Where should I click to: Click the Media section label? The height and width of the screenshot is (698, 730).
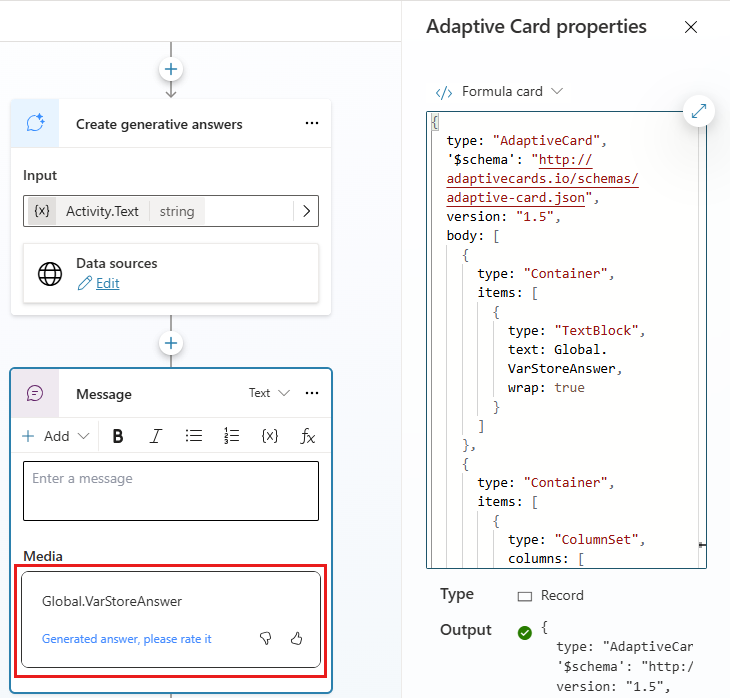pos(43,556)
